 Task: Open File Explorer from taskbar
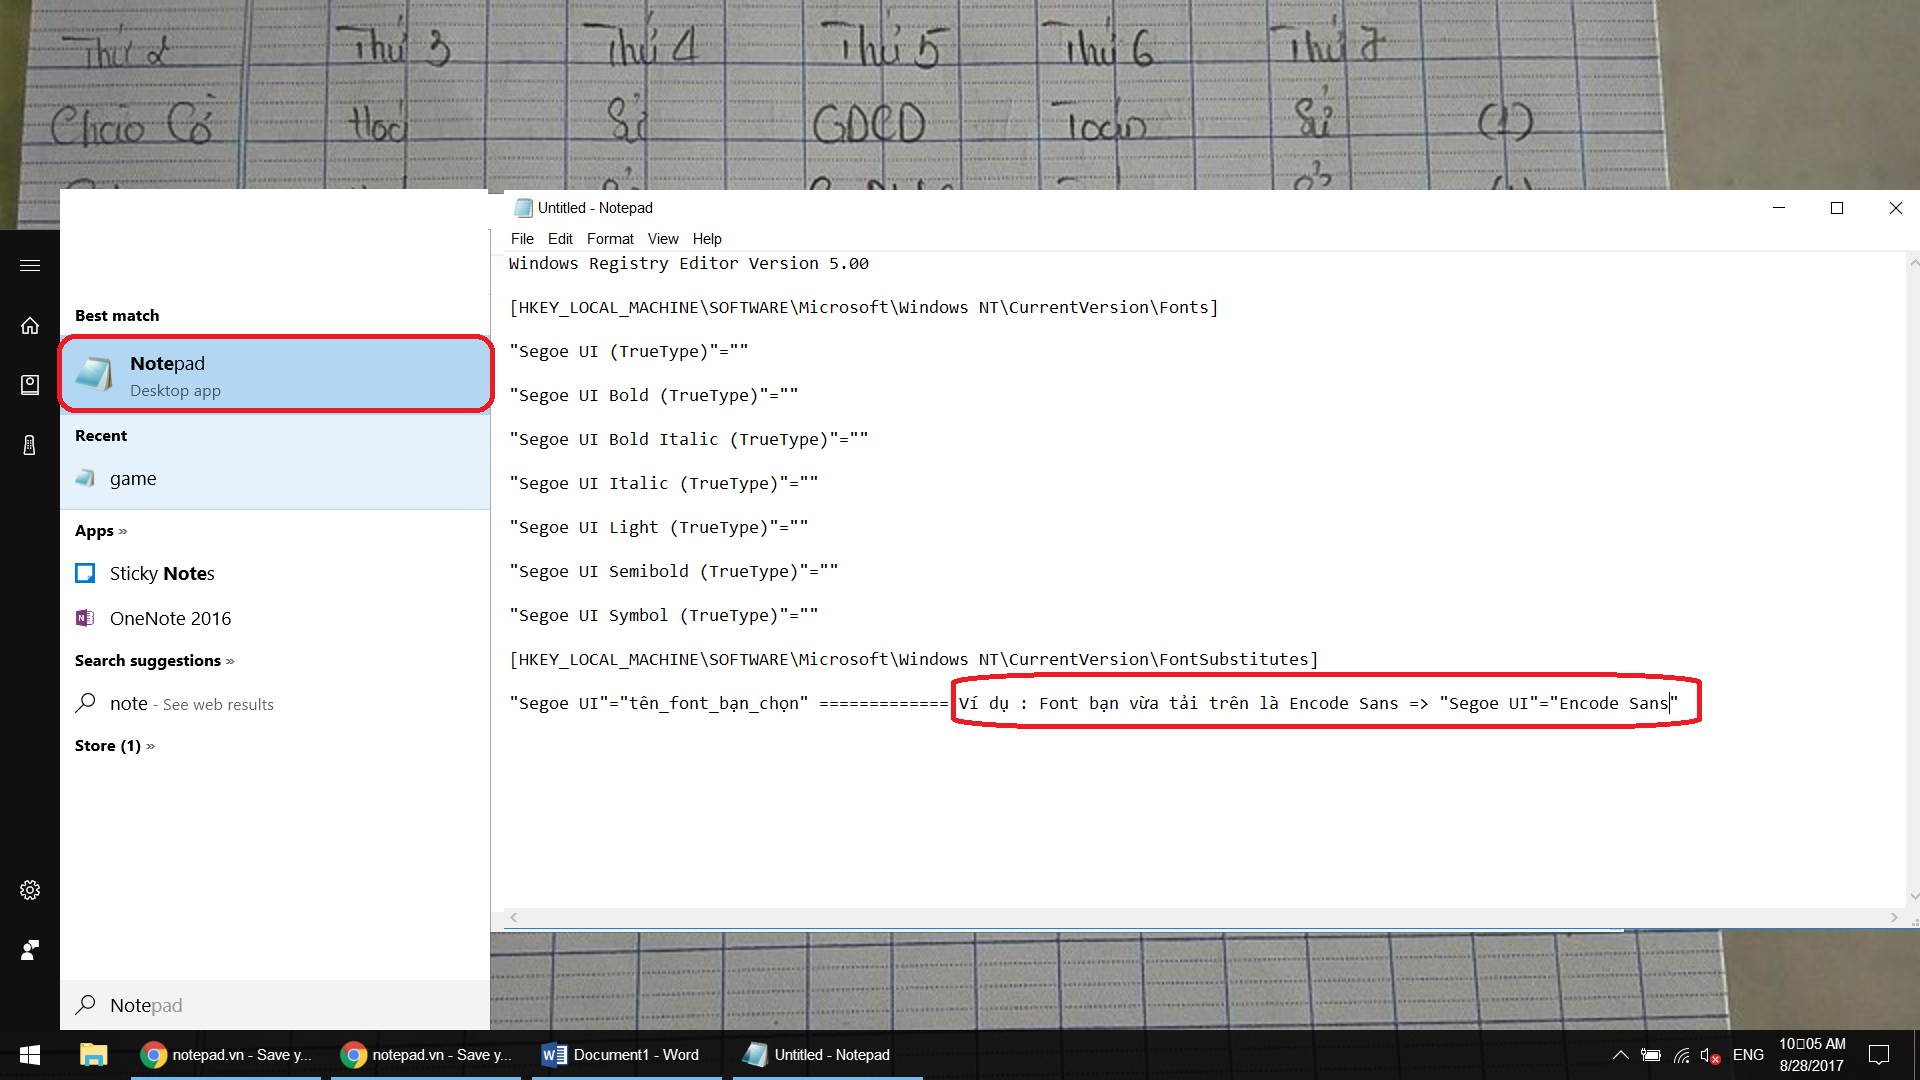(x=94, y=1055)
